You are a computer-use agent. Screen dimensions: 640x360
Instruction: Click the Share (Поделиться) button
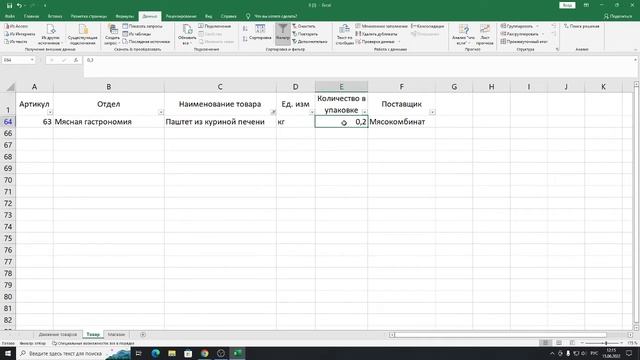click(x=618, y=16)
